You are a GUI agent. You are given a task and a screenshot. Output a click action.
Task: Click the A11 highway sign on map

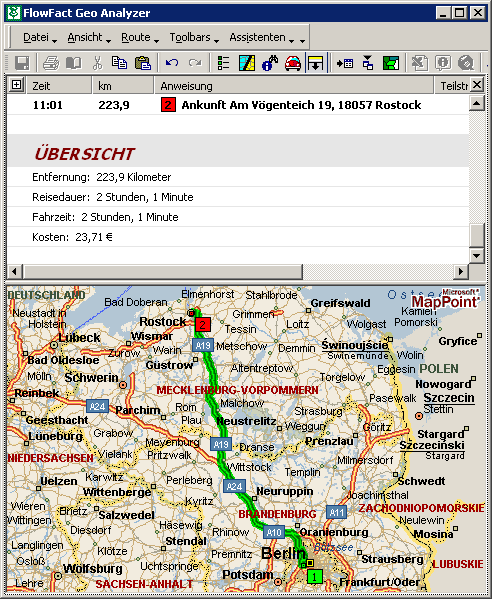tap(337, 512)
